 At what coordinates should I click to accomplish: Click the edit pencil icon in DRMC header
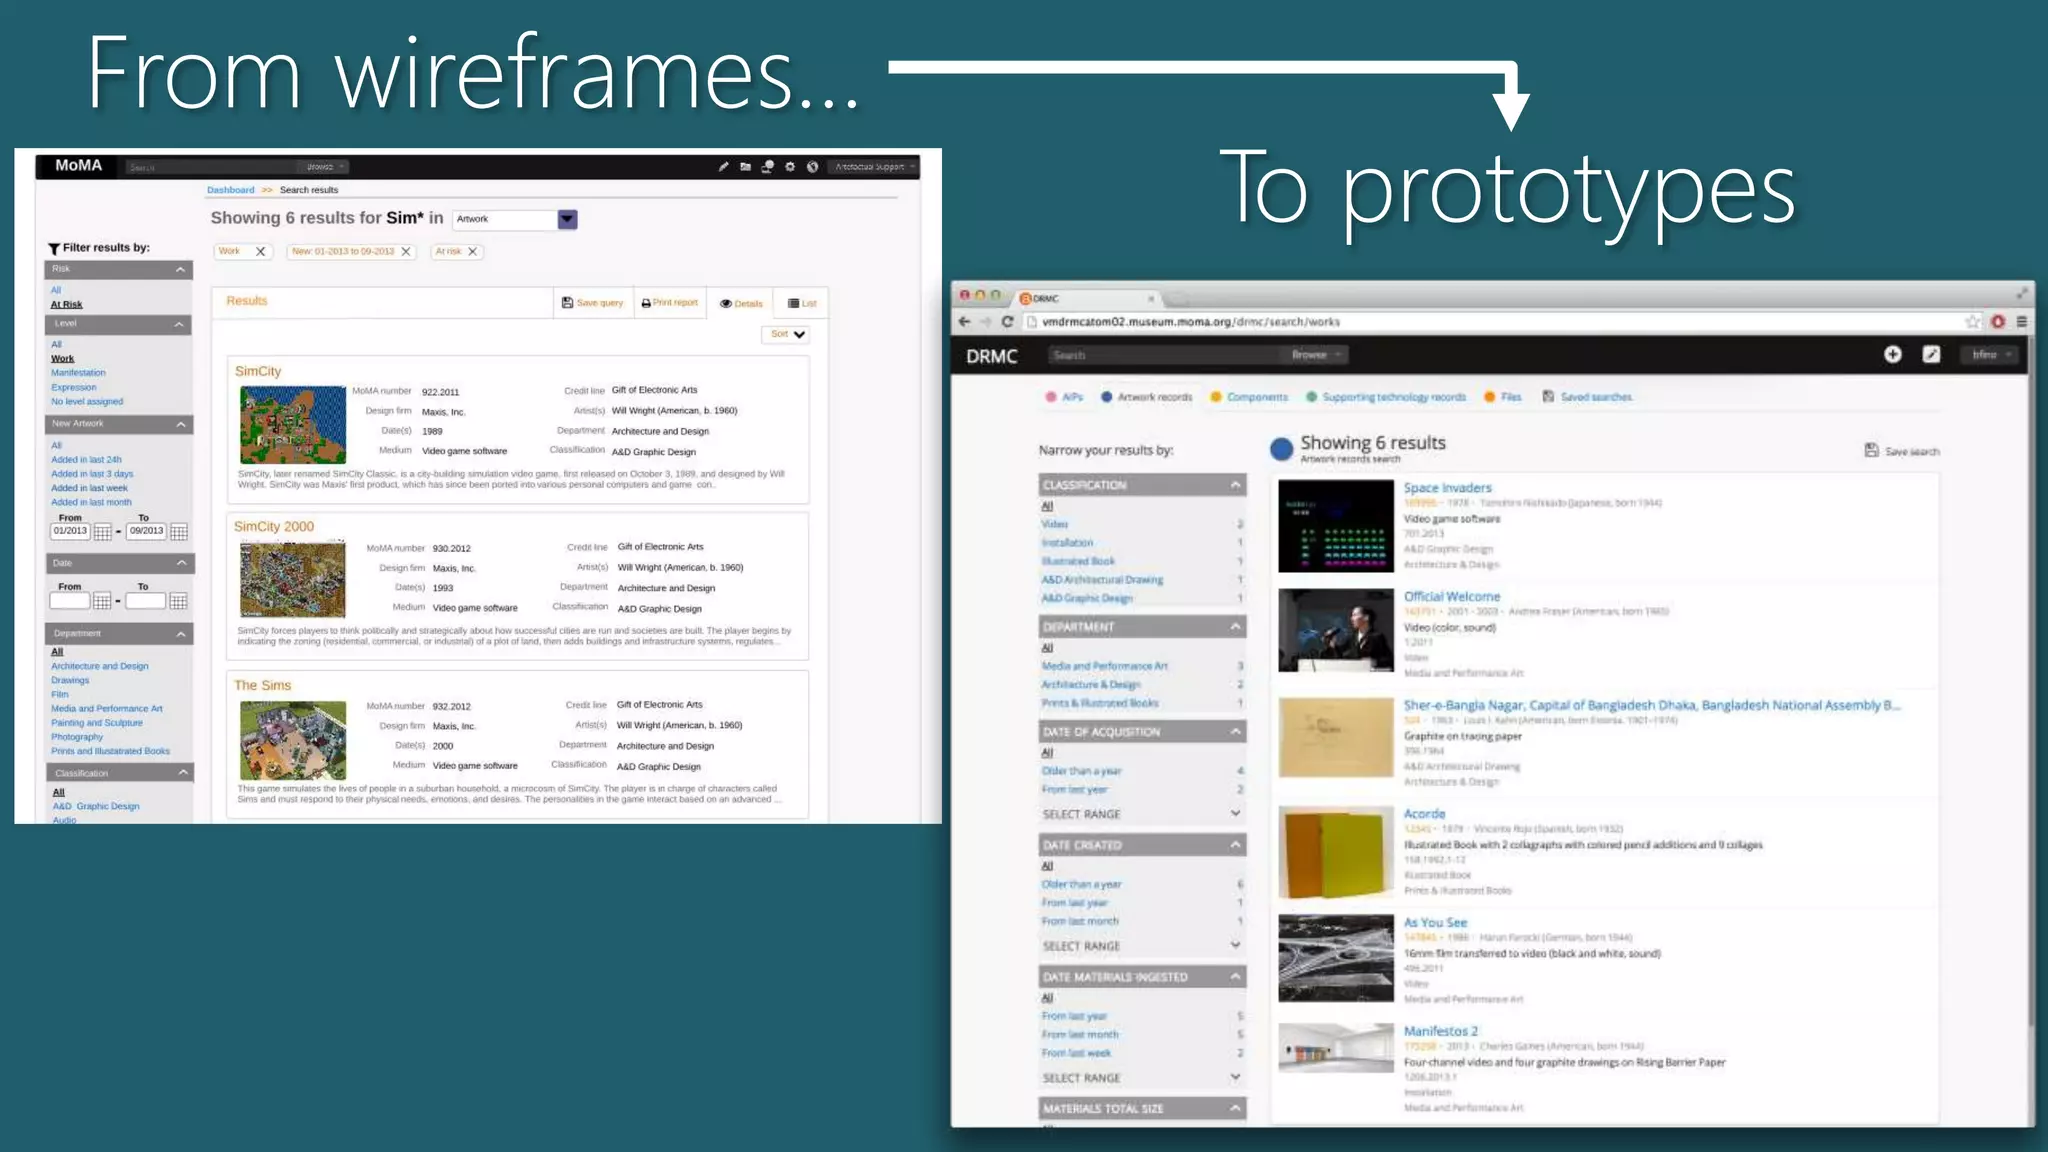point(1931,355)
